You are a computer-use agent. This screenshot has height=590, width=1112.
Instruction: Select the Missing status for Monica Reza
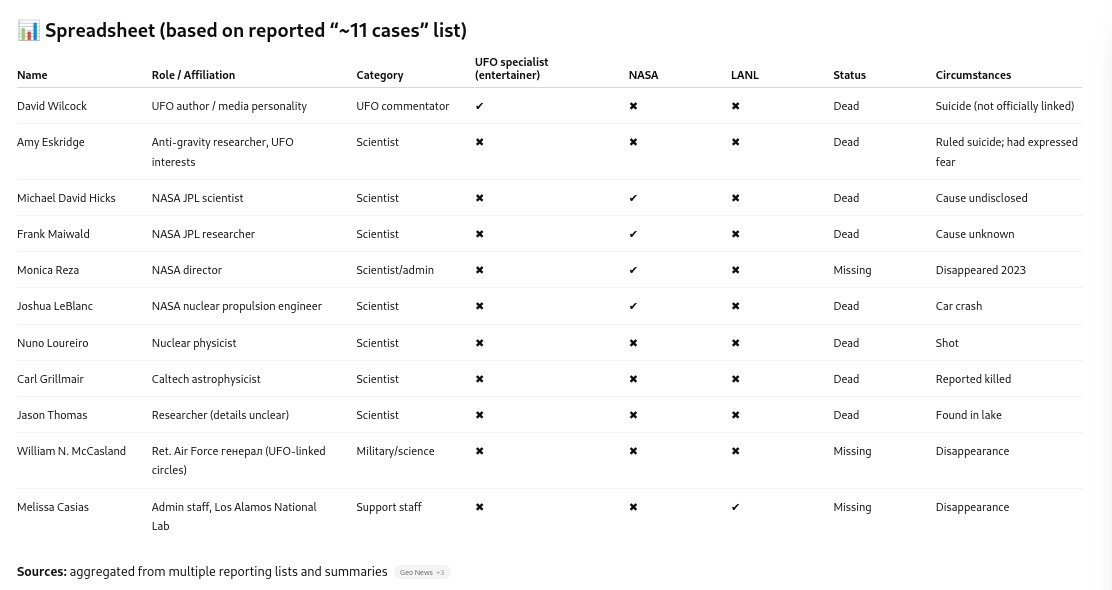(x=852, y=270)
